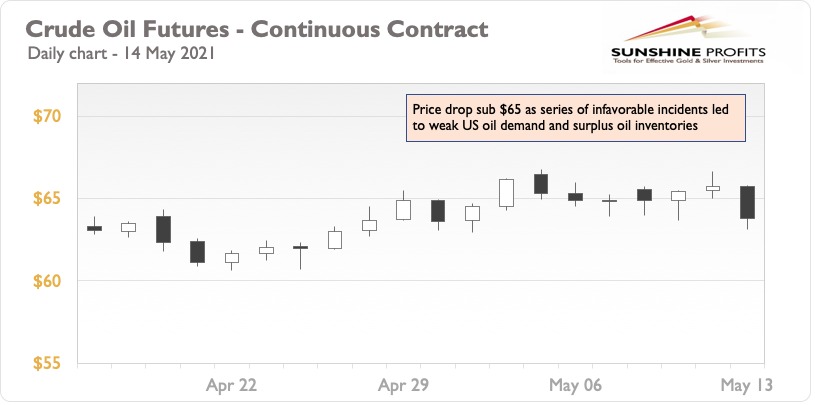Click the Apr 22 date label
815x405 pixels.
[x=231, y=385]
